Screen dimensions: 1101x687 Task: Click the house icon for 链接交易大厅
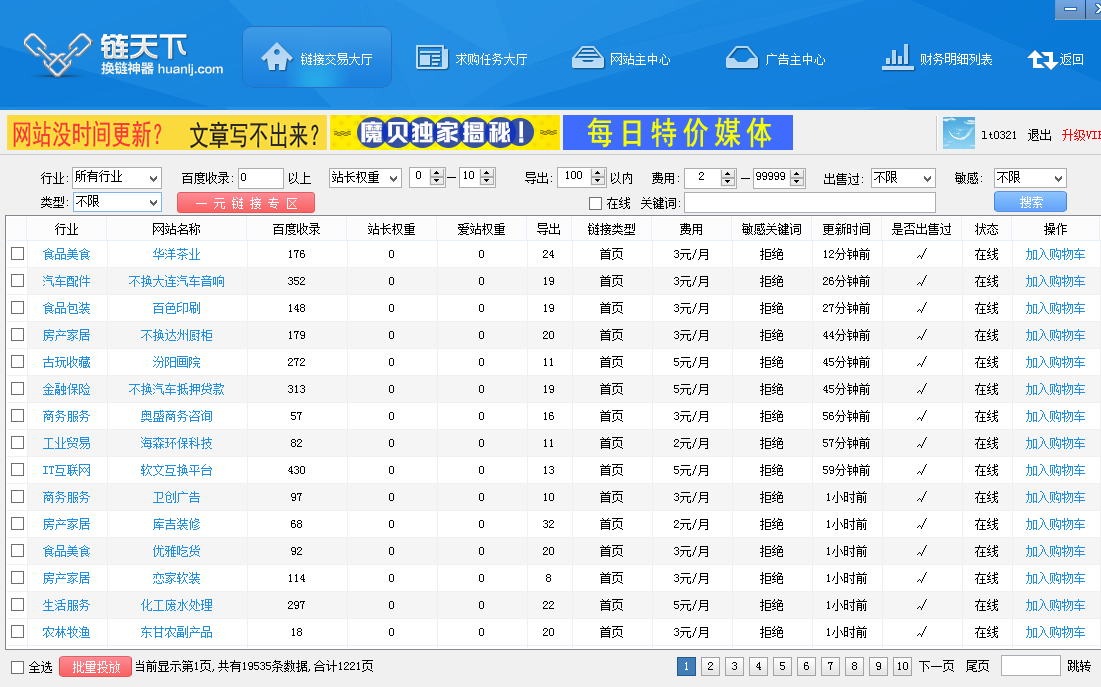[277, 57]
